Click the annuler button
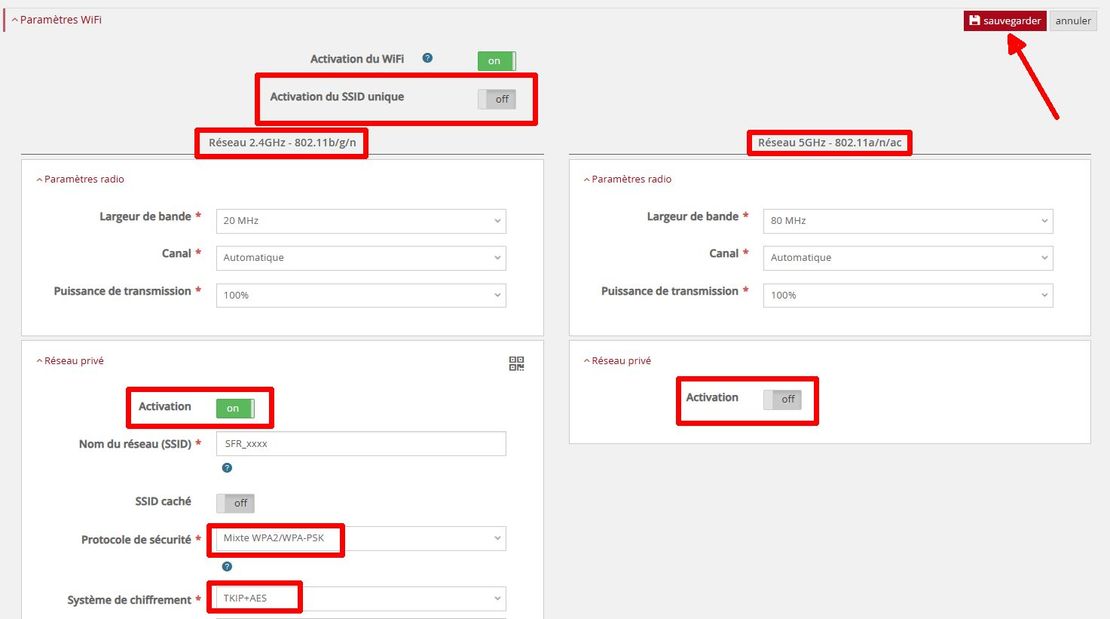Image resolution: width=1110 pixels, height=619 pixels. click(1073, 21)
